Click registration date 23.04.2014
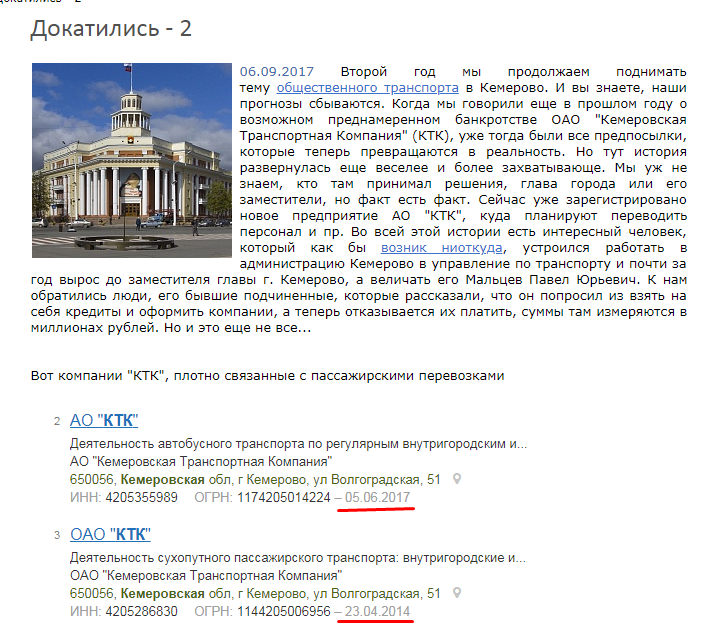This screenshot has height=642, width=712. (x=377, y=612)
